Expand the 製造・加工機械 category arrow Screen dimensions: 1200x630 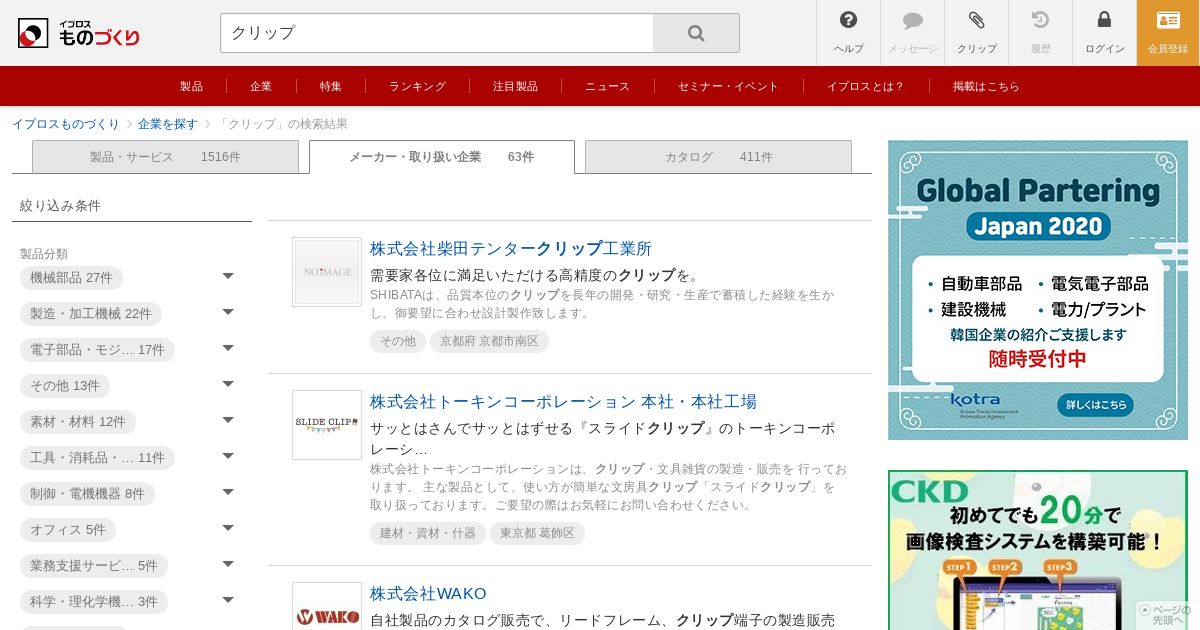click(228, 312)
